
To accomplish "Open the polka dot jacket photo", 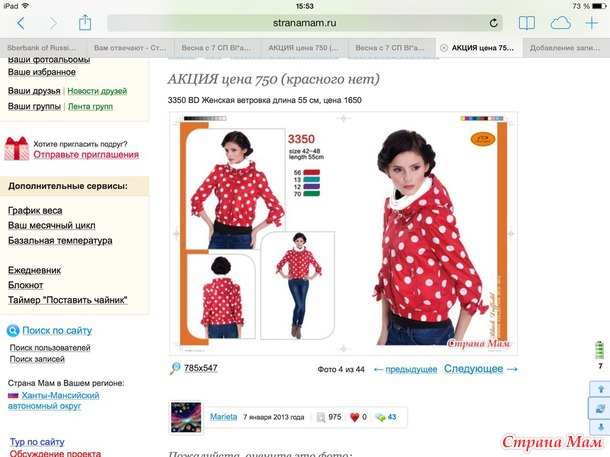I will pos(344,233).
